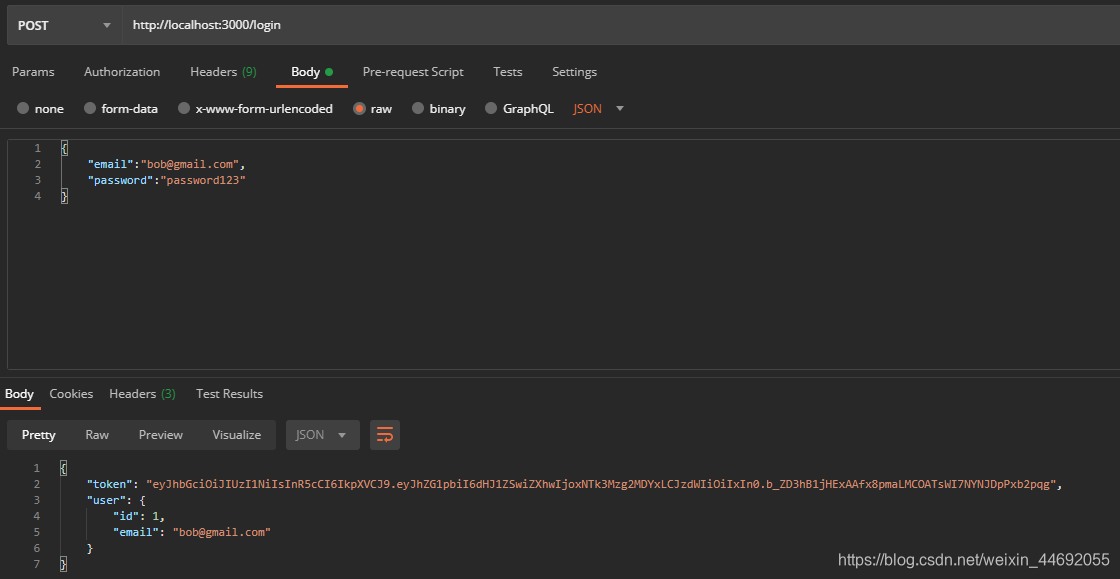Switch response view to Raw
The height and width of the screenshot is (579, 1120).
click(97, 435)
